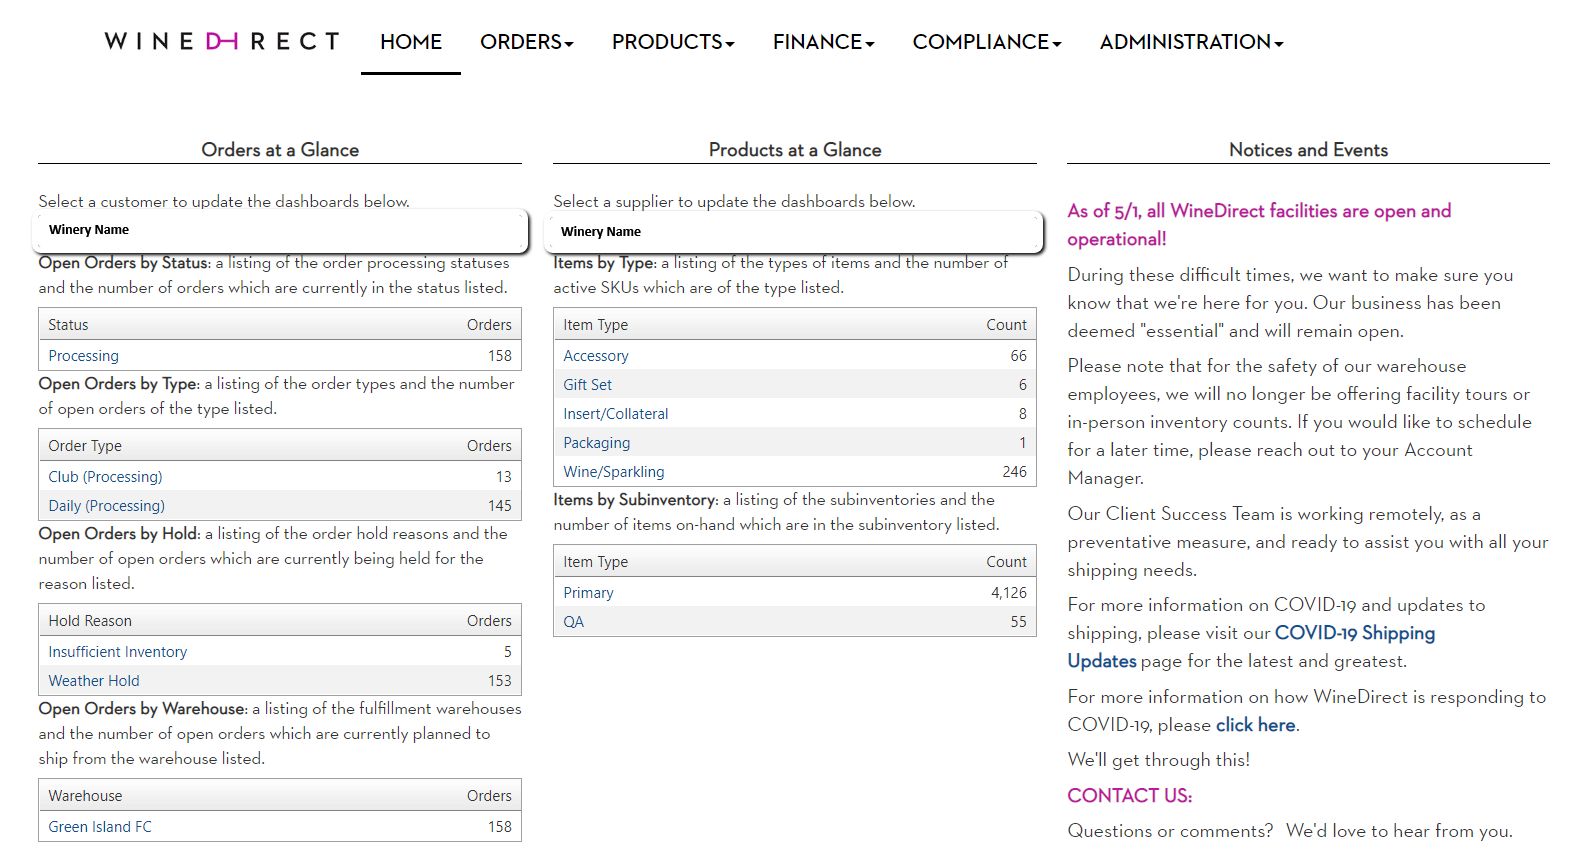Click the facilities open announcement headline
The height and width of the screenshot is (856, 1575).
coord(1259,225)
